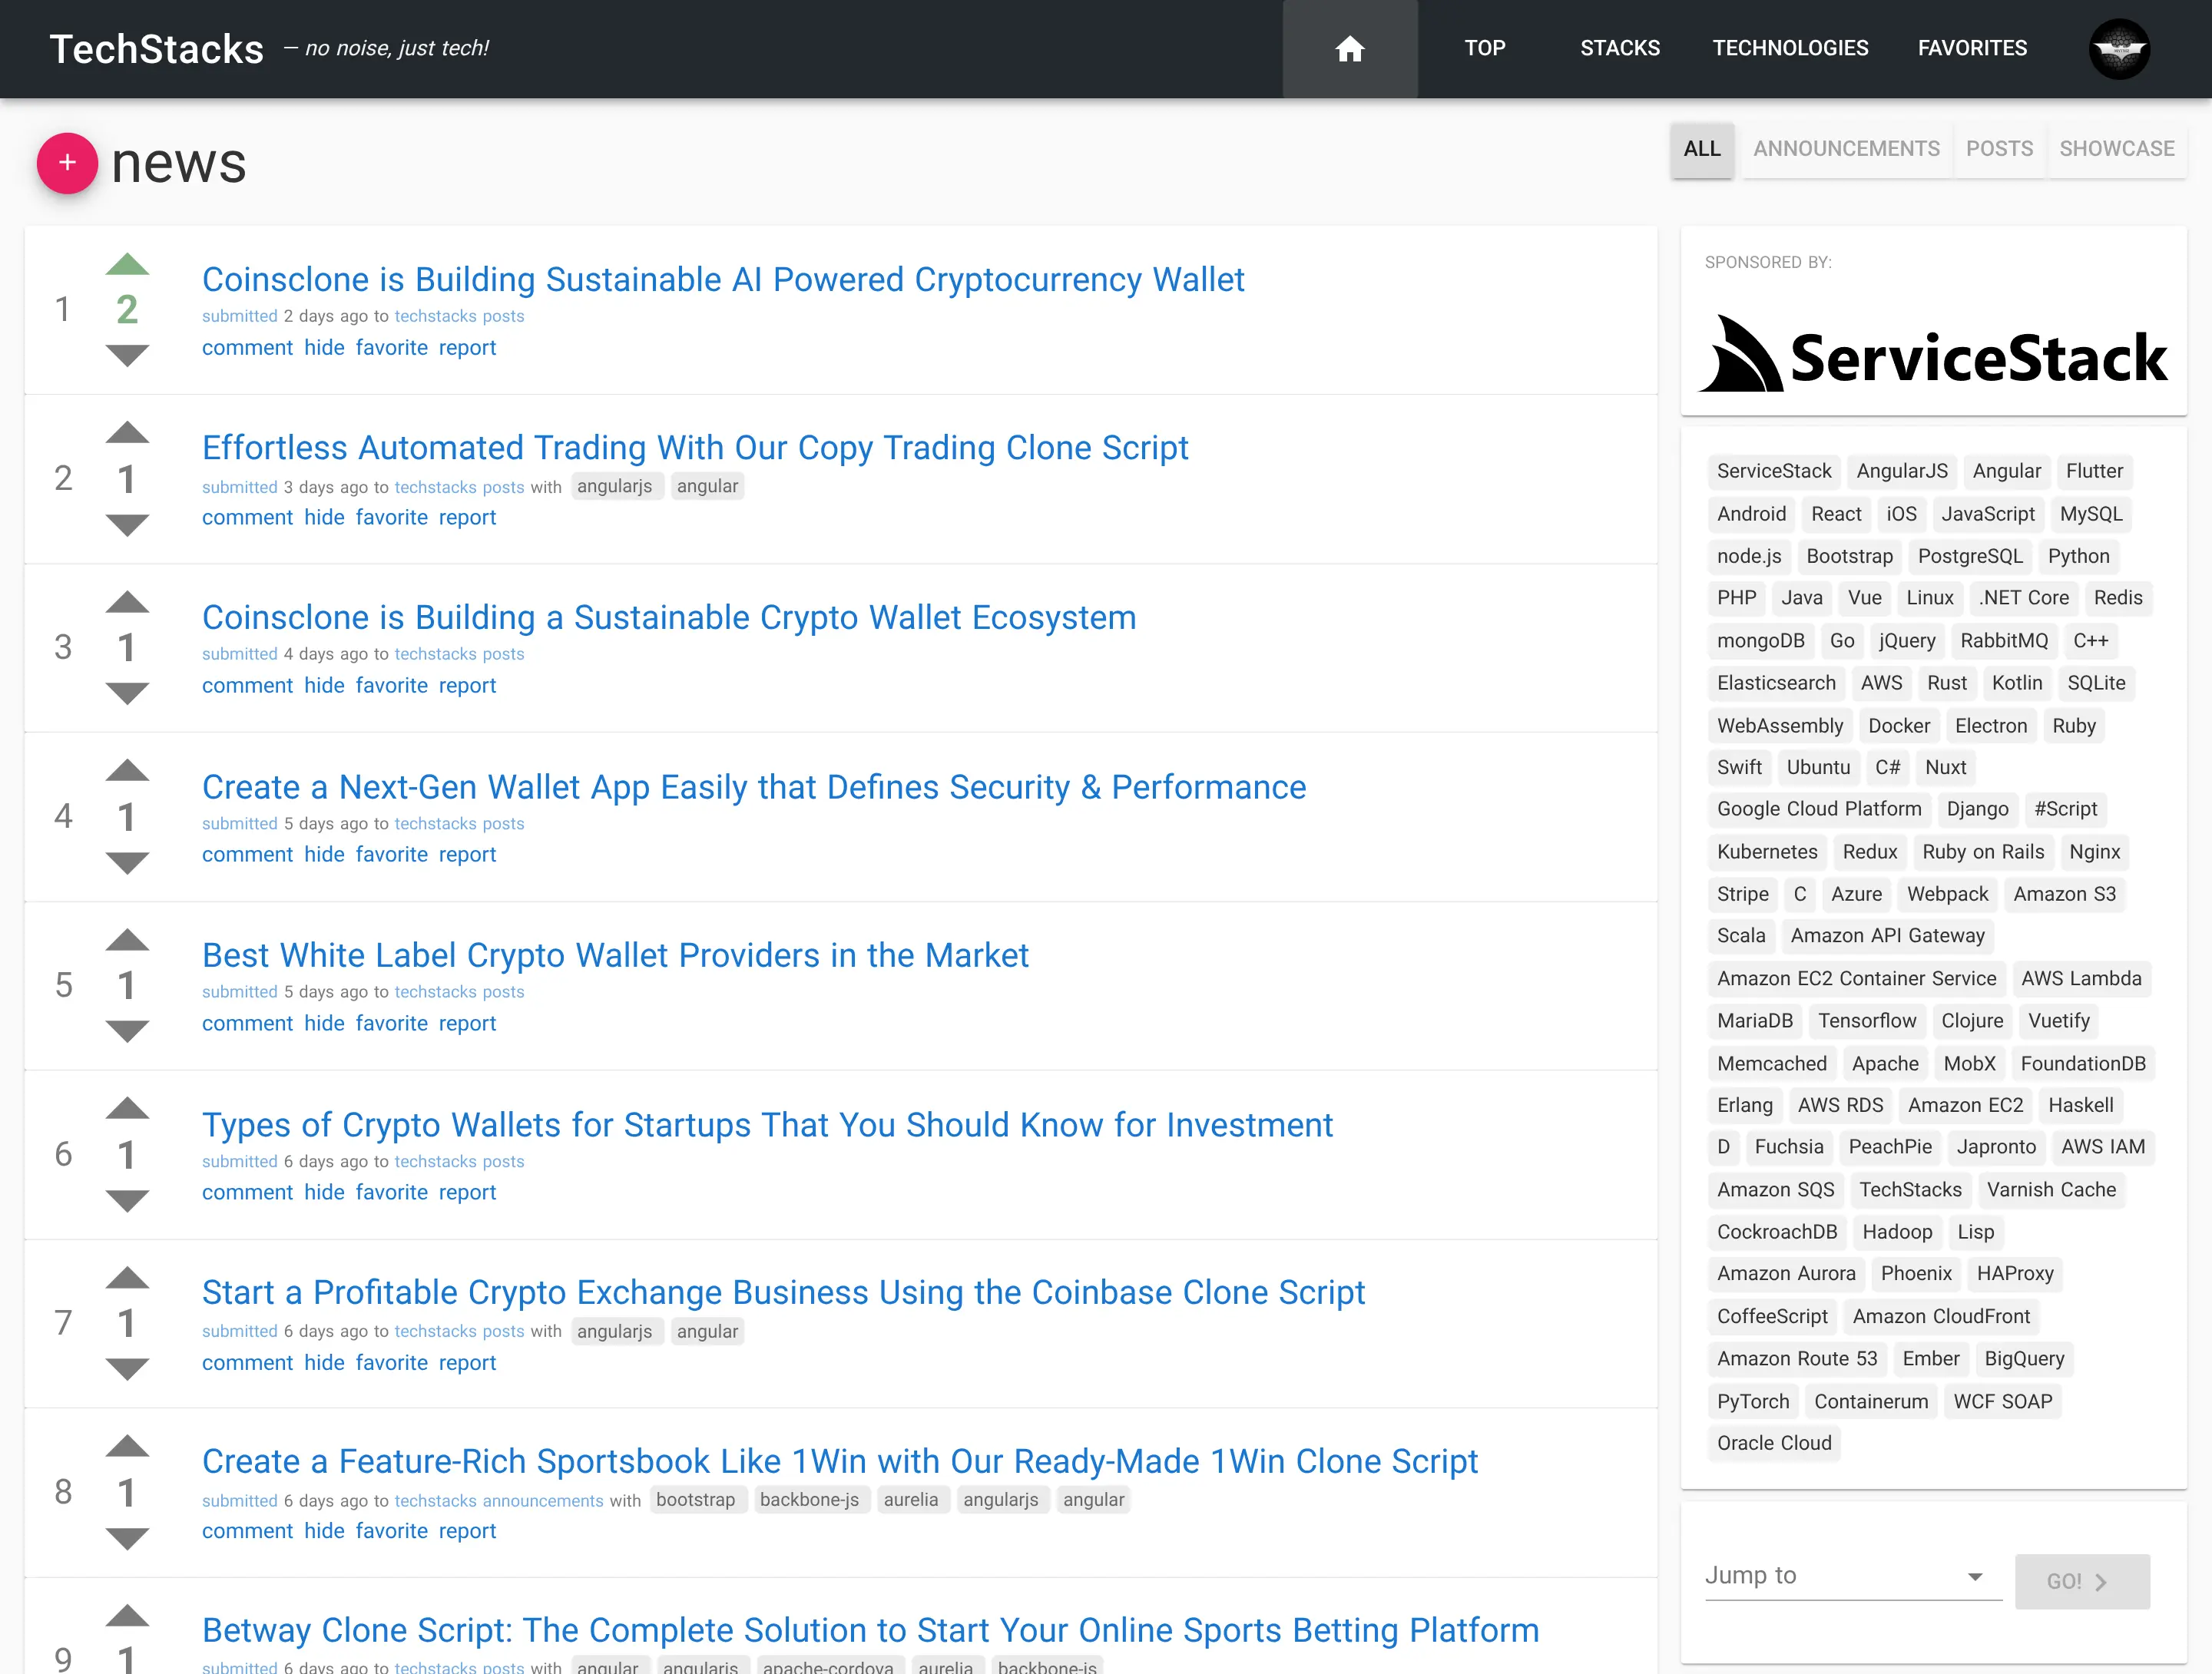Click the home icon in navbar
The image size is (2212, 1674).
coord(1349,49)
